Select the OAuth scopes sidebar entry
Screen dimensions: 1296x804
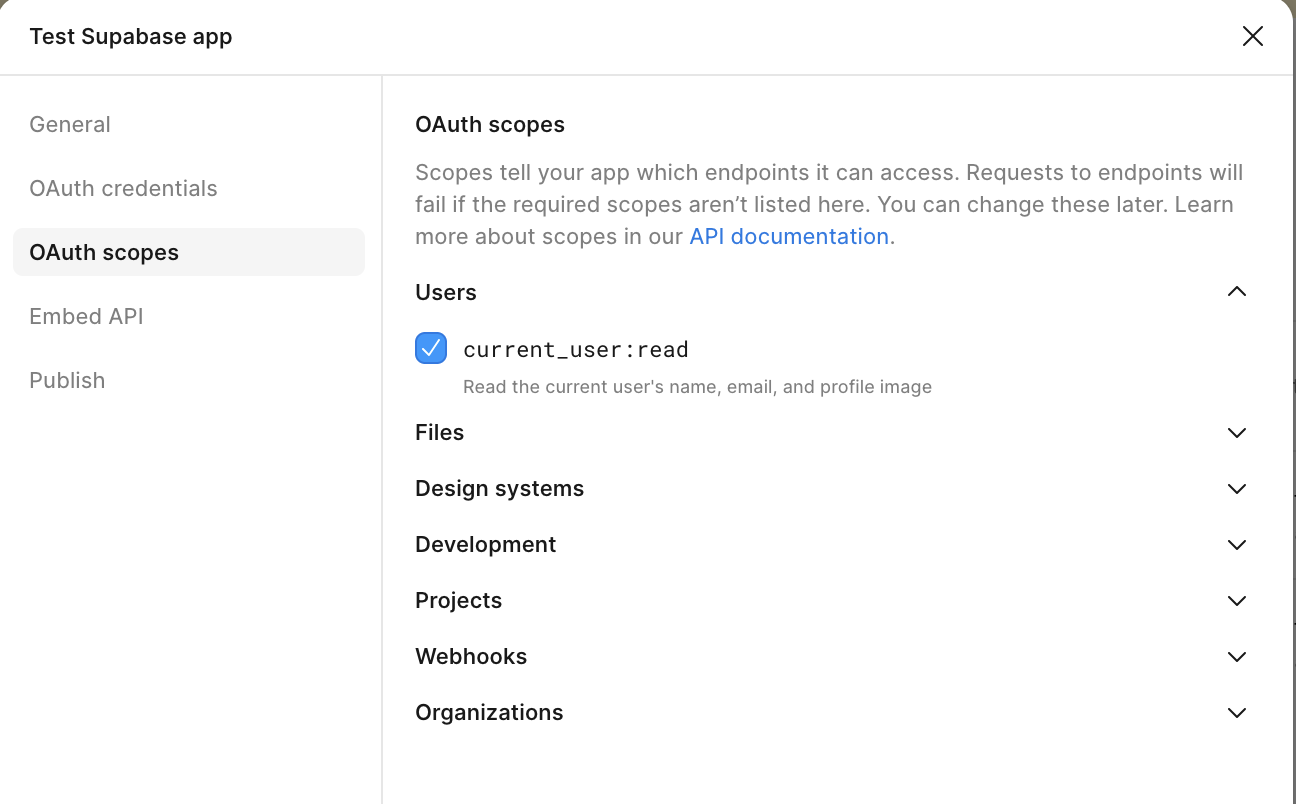(104, 252)
